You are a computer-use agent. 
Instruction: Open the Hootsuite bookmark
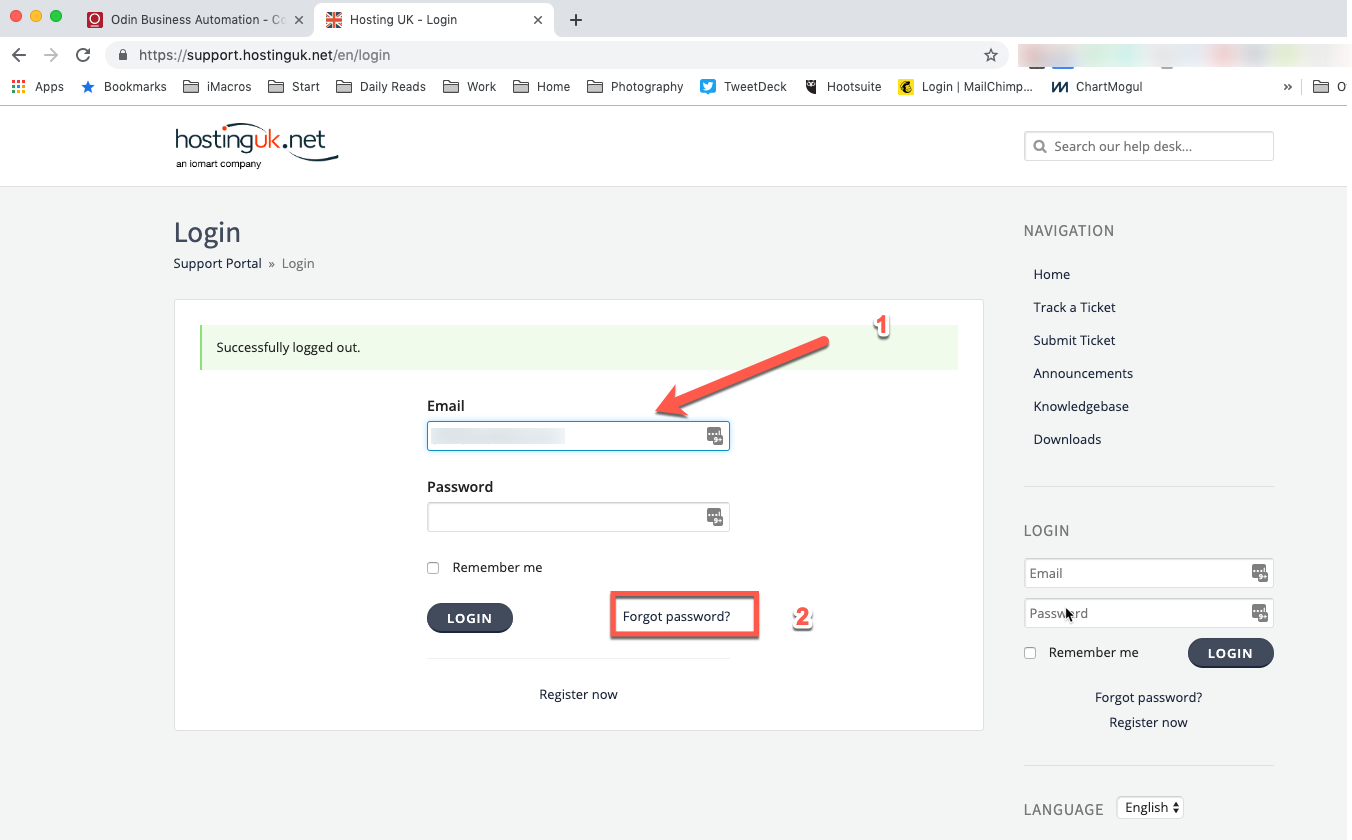pyautogui.click(x=843, y=87)
